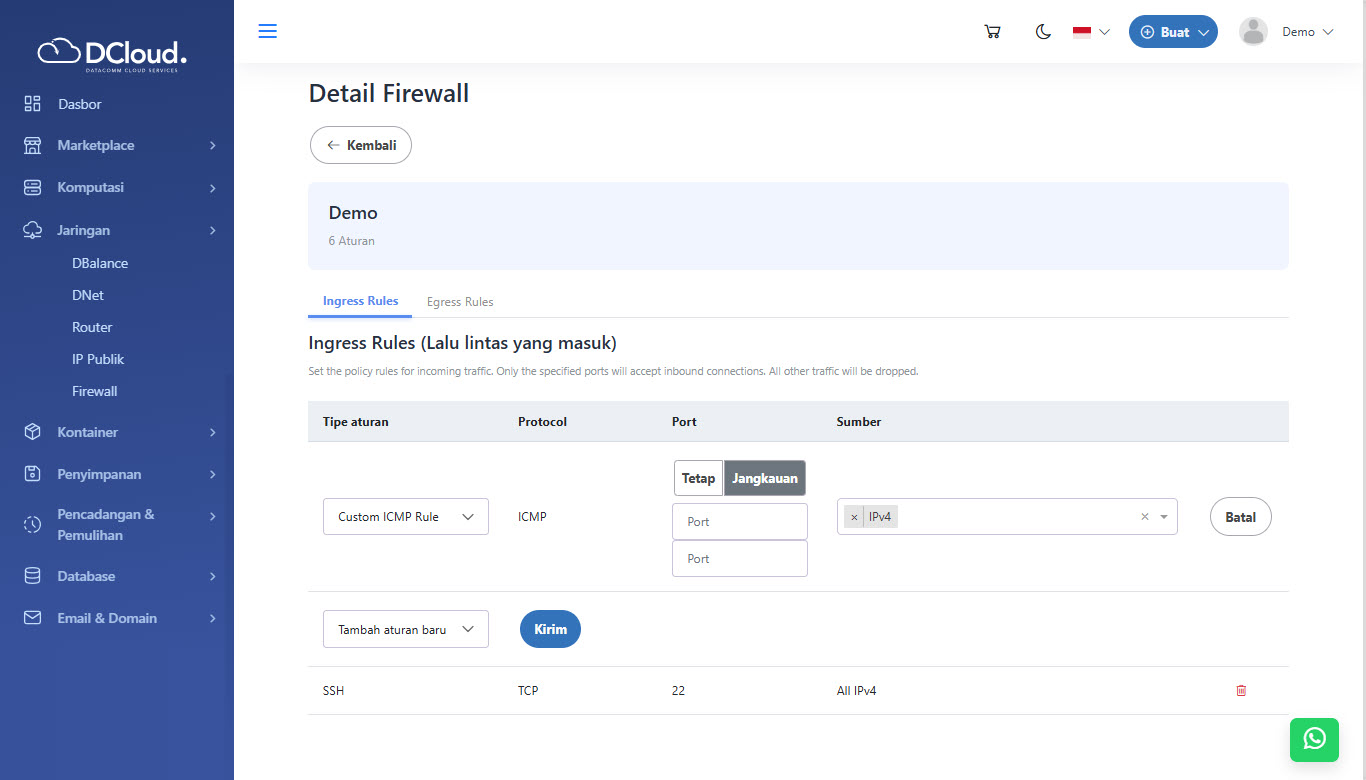
Task: Select the Tetap port mode
Action: click(698, 478)
